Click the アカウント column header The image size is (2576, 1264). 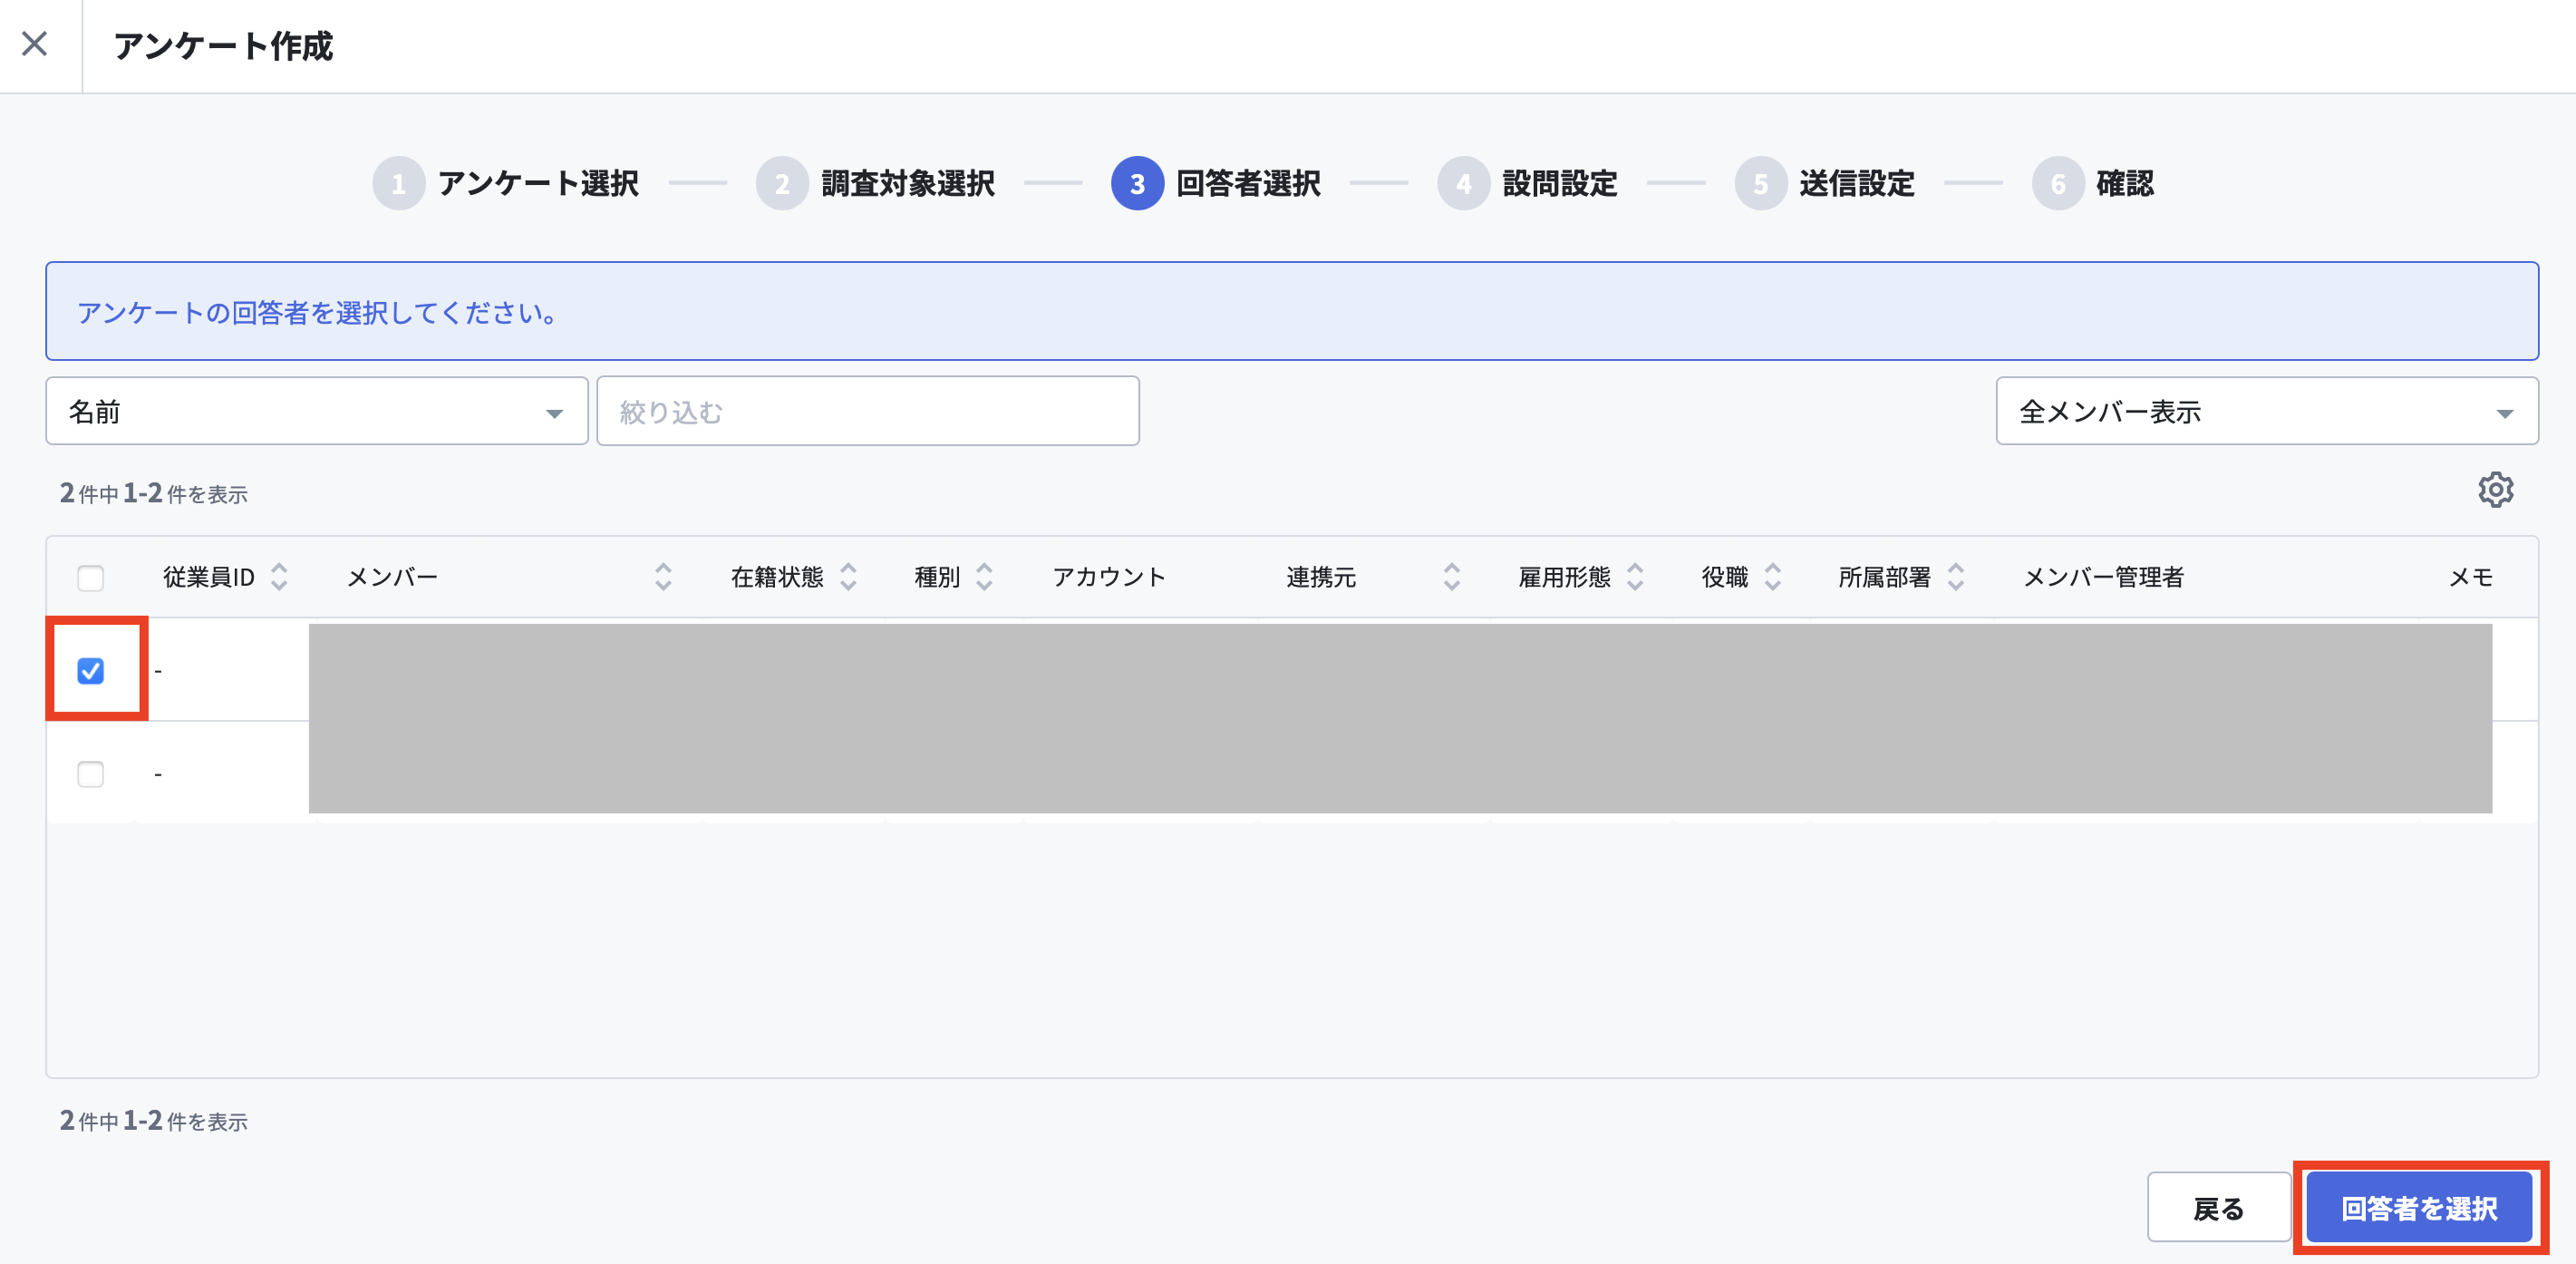pos(1109,577)
